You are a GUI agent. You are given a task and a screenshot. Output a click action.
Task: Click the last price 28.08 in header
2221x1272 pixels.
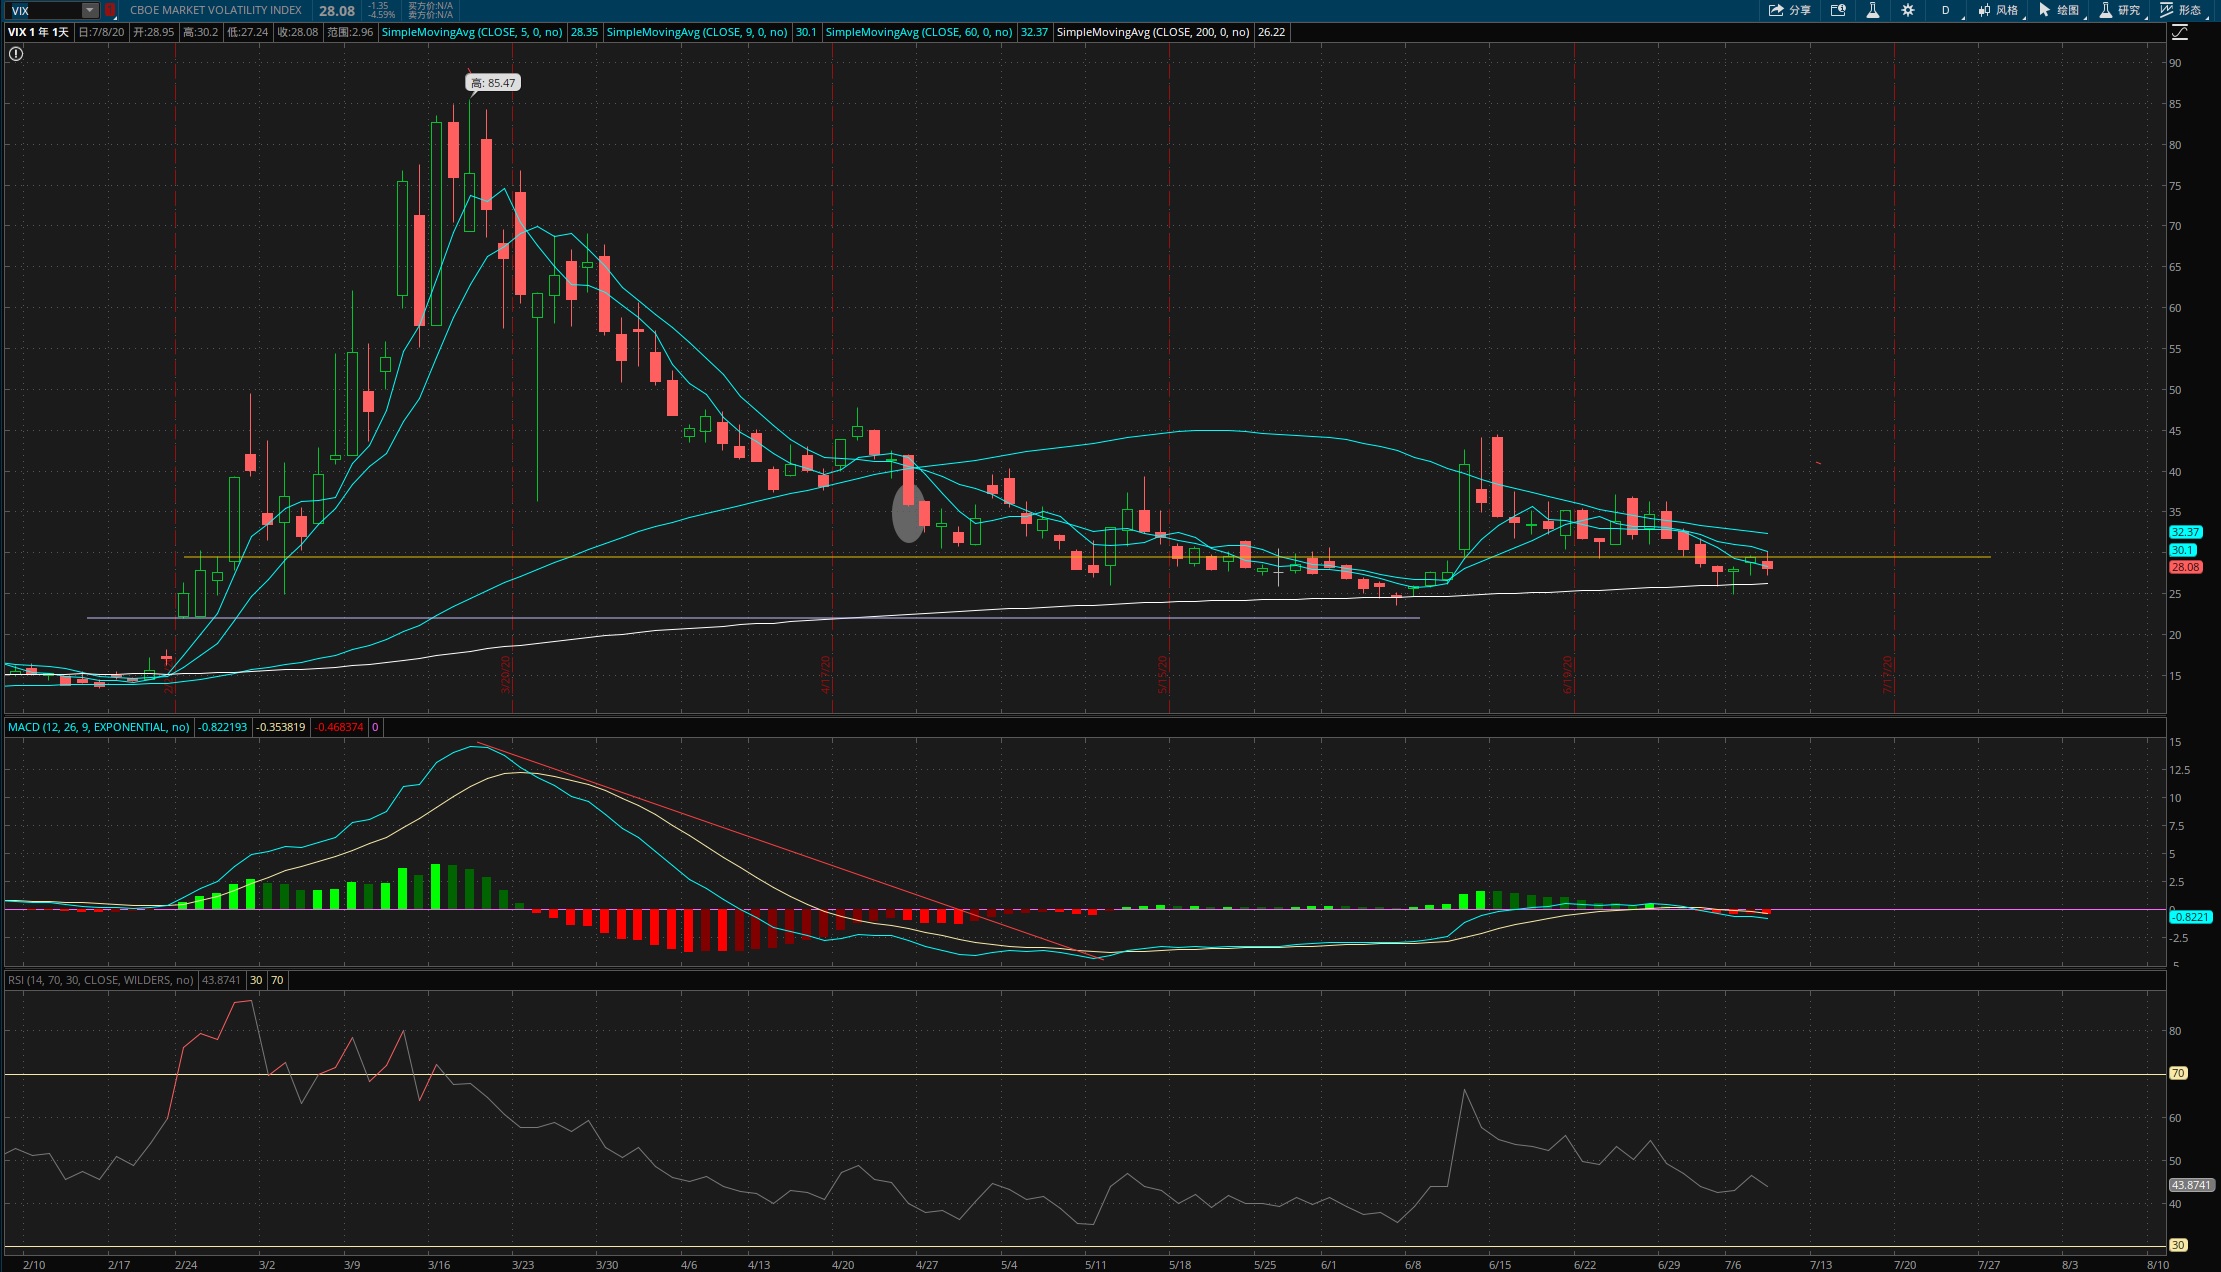point(337,11)
